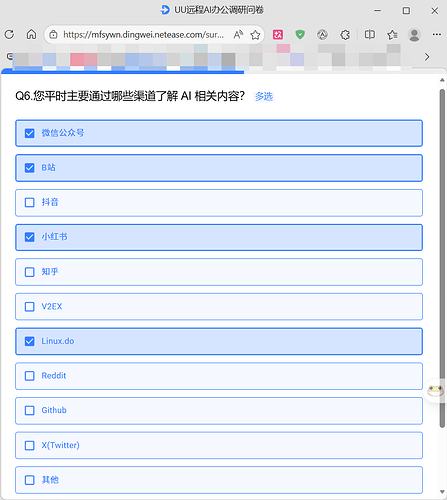This screenshot has height=500, width=447.
Task: Minimize the browser window
Action: tap(377, 11)
